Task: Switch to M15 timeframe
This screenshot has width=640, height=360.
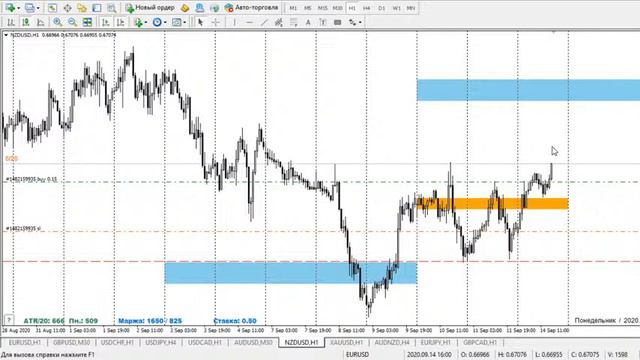Action: 322,8
